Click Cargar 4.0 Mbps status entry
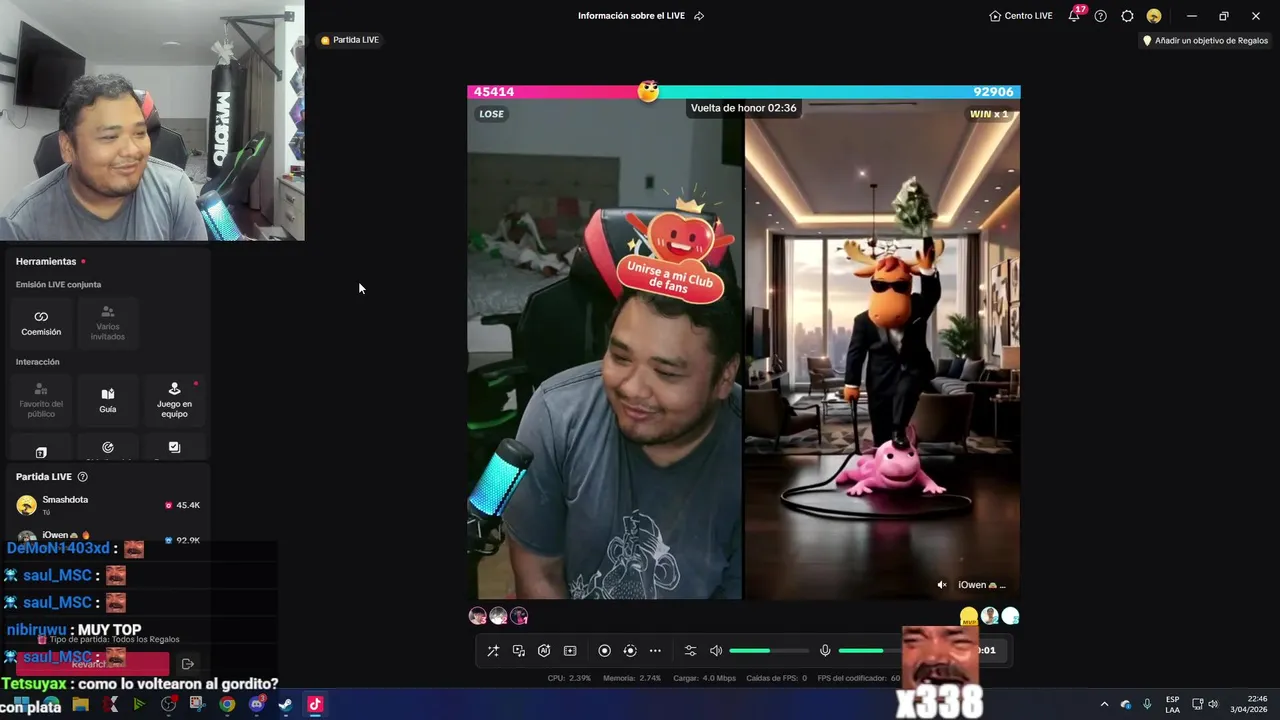Image resolution: width=1280 pixels, height=720 pixels. point(705,678)
